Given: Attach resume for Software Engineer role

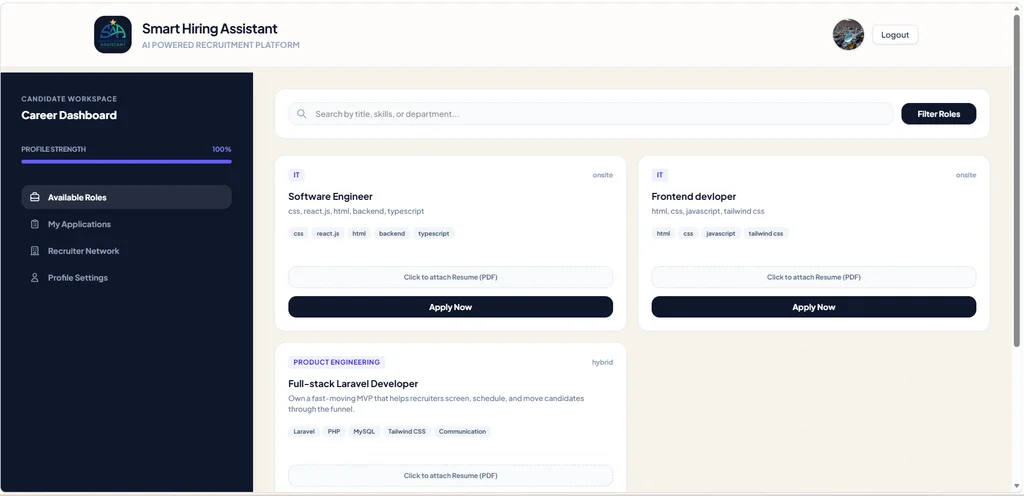Looking at the screenshot, I should coord(451,277).
